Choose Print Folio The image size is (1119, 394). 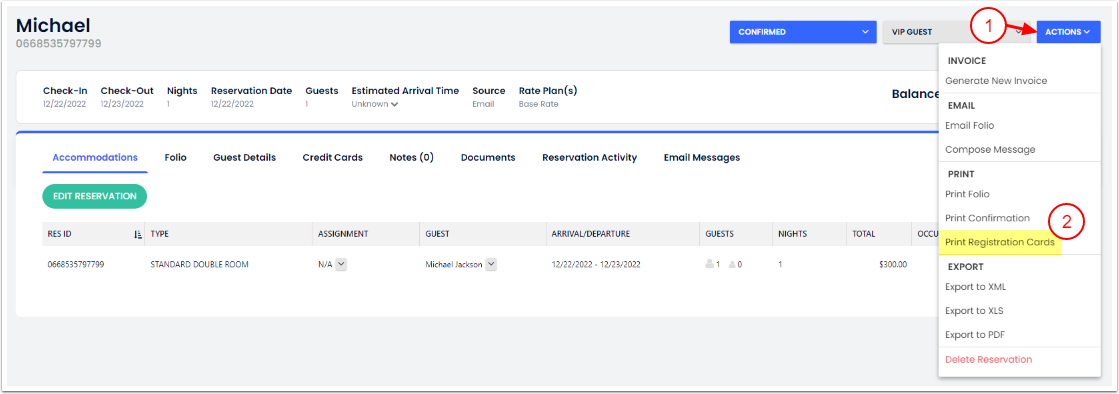point(967,194)
